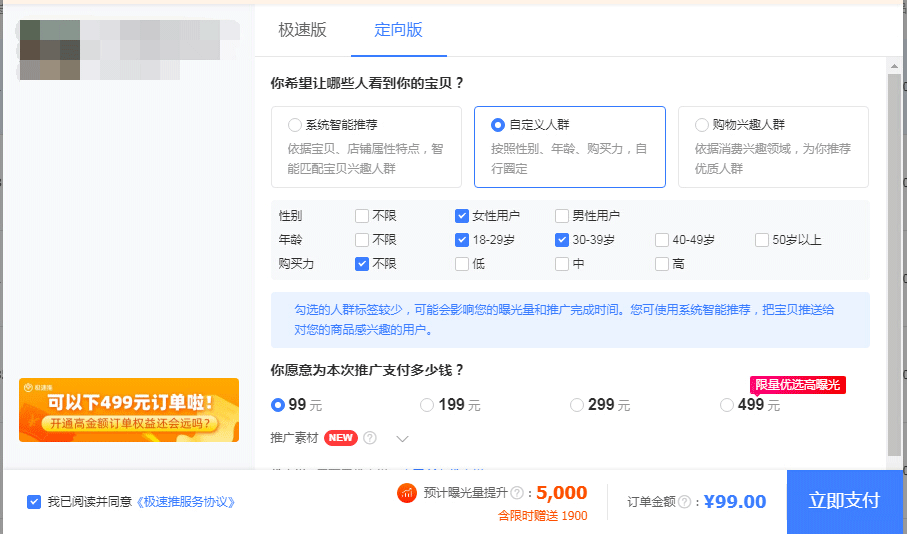The height and width of the screenshot is (534, 907).
Task: Toggle the 我已阅读并同意 agreement checkbox
Action: pyautogui.click(x=34, y=501)
